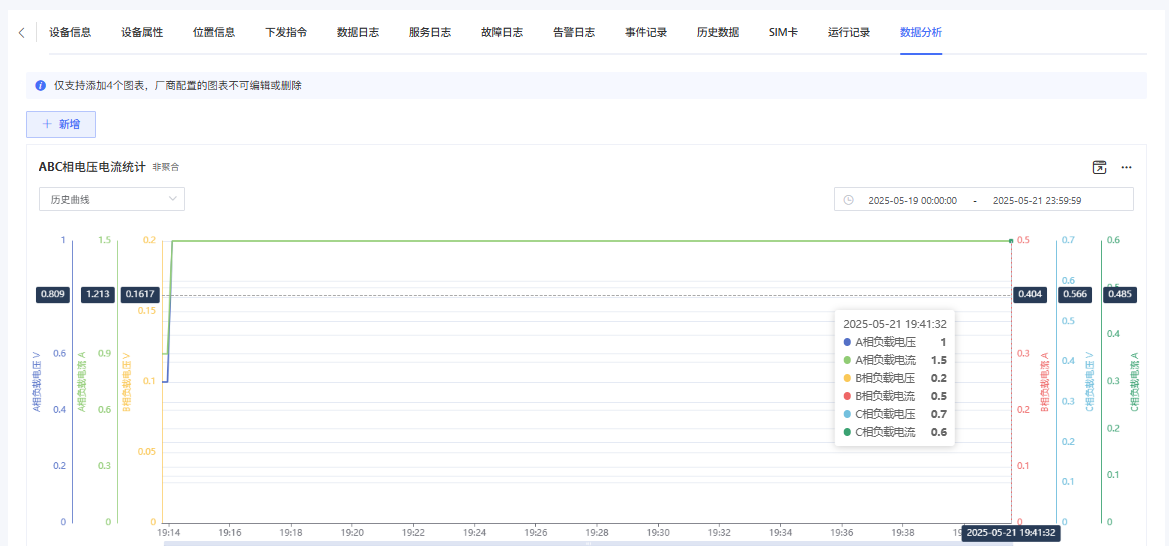1169x546 pixels.
Task: Click the end date 2025-05-21 23:59:59 field
Action: pyautogui.click(x=1036, y=200)
